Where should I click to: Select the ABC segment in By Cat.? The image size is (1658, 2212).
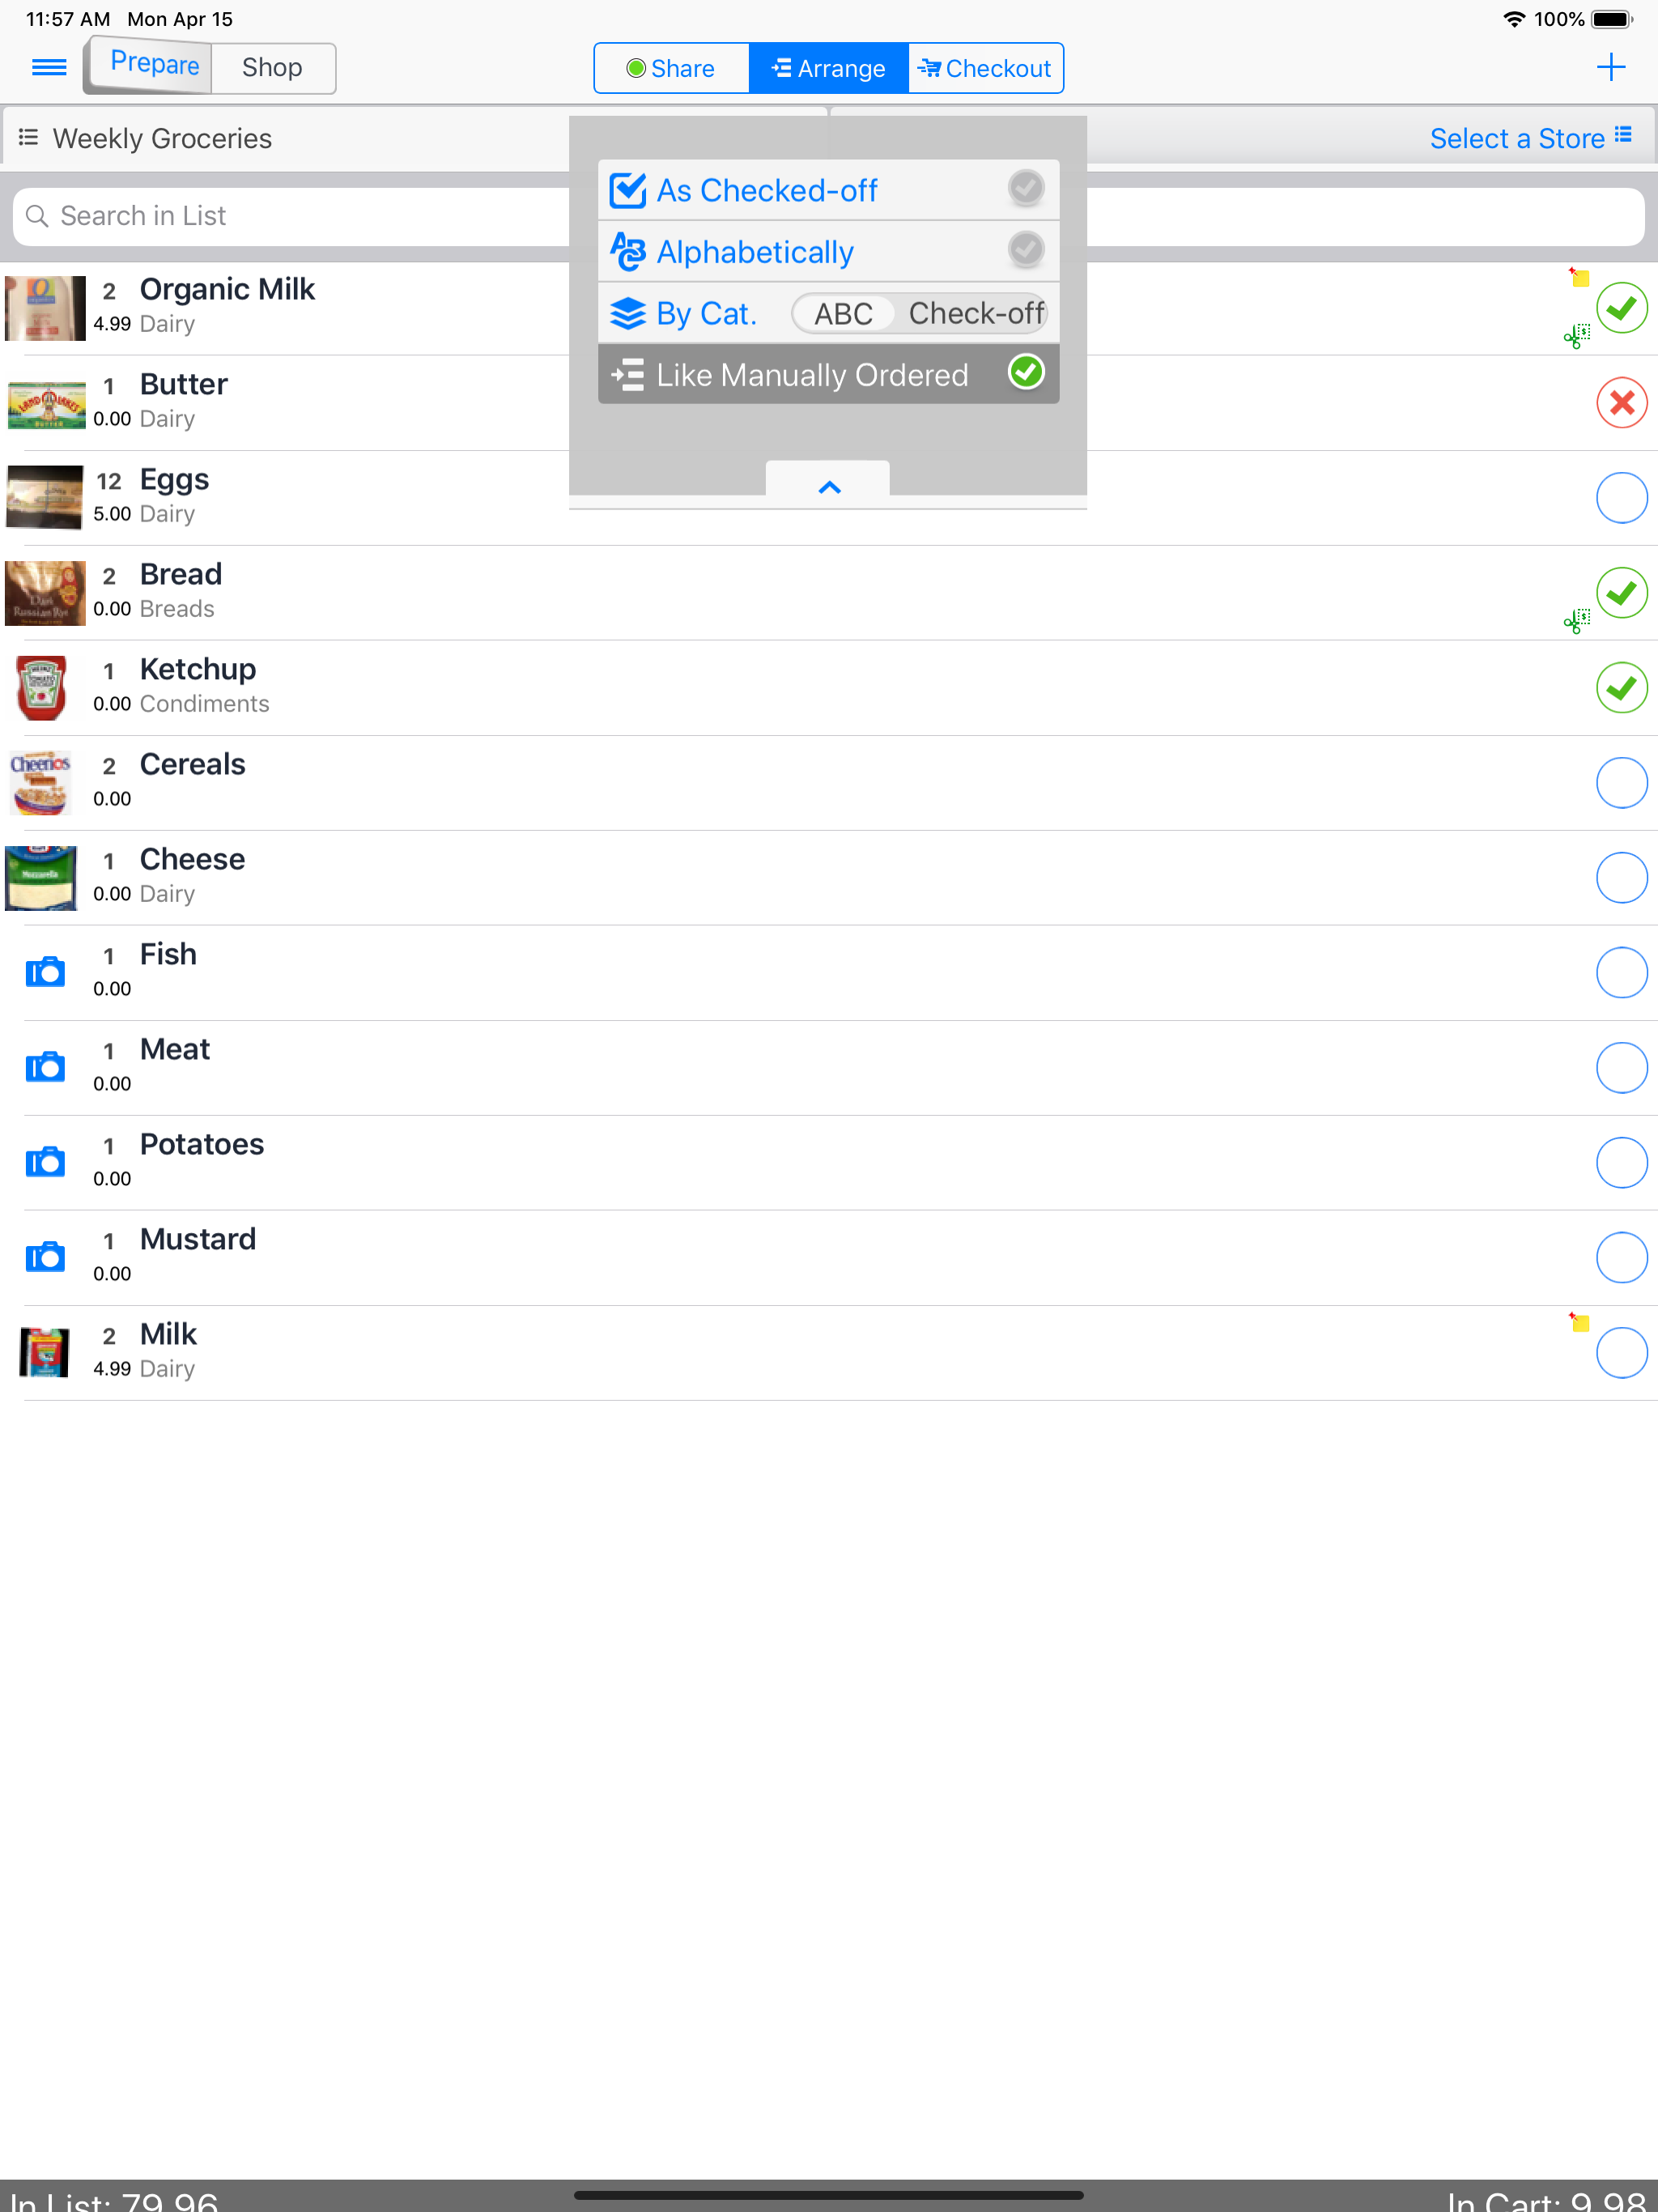[843, 314]
